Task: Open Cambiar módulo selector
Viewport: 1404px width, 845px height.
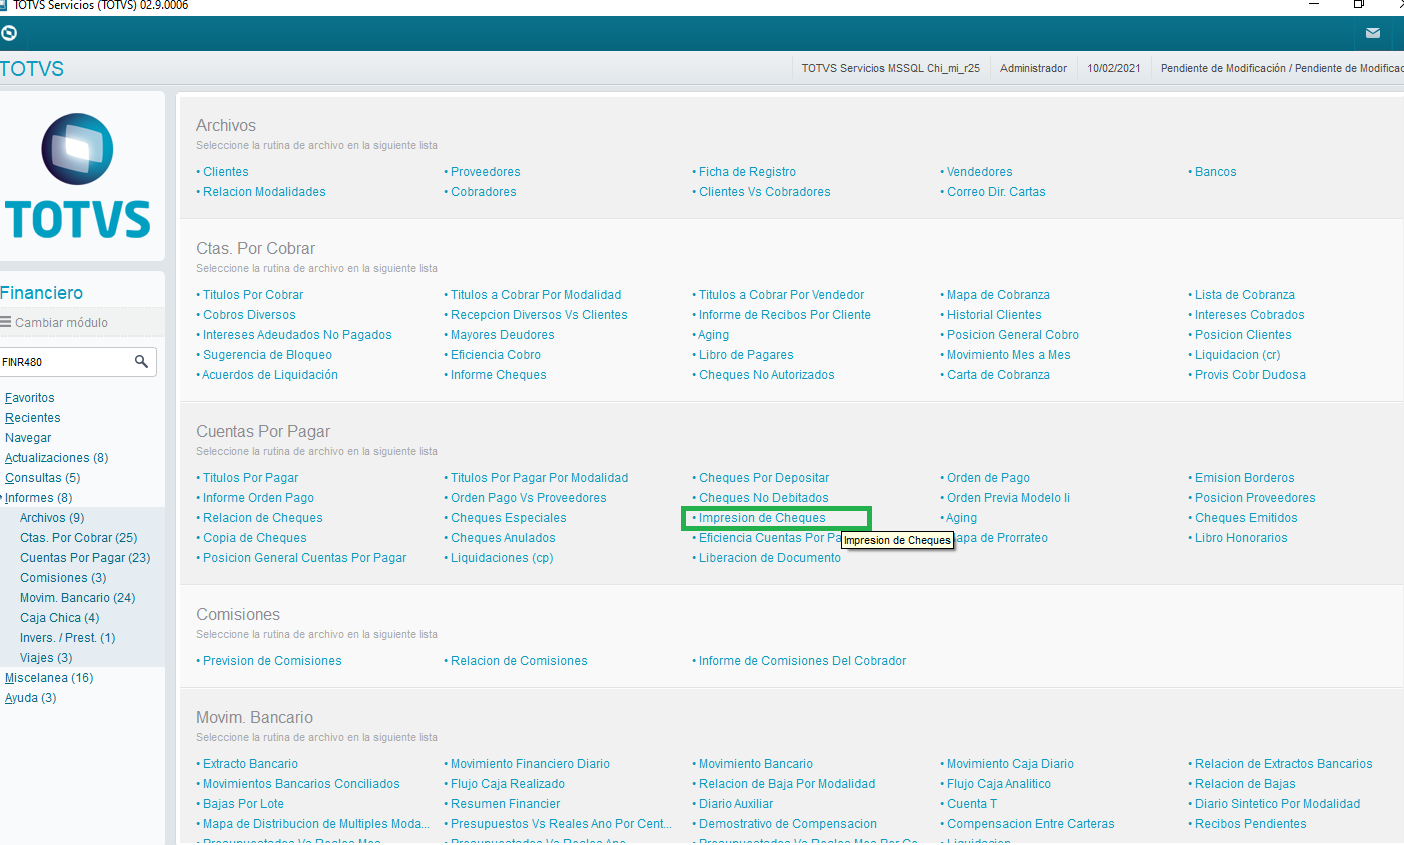Action: pos(60,322)
